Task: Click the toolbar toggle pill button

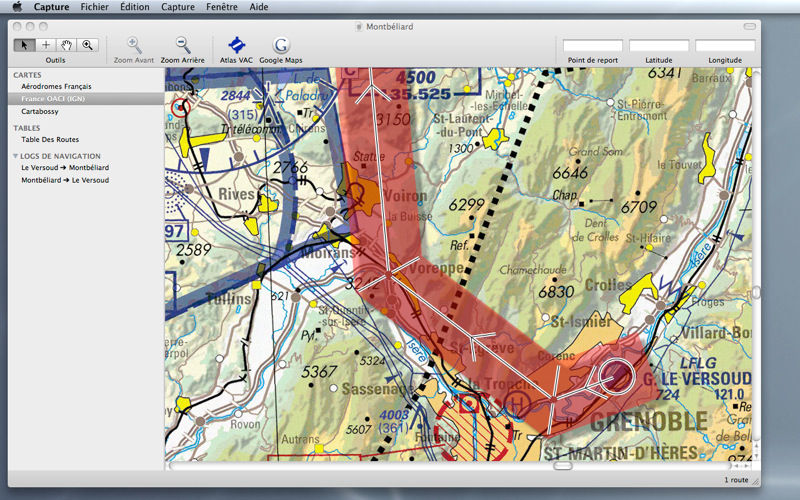Action: point(749,27)
